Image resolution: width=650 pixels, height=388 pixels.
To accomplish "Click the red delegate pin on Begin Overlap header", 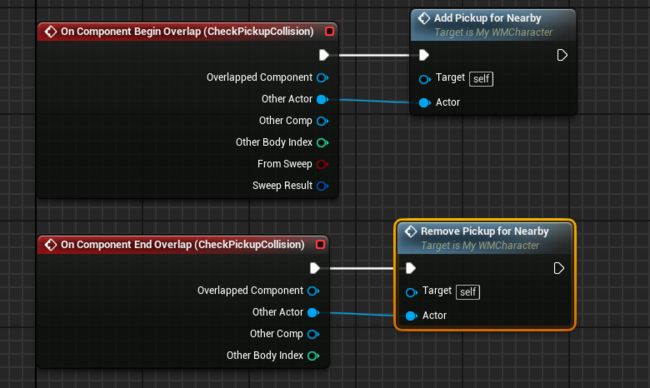I will pos(329,31).
